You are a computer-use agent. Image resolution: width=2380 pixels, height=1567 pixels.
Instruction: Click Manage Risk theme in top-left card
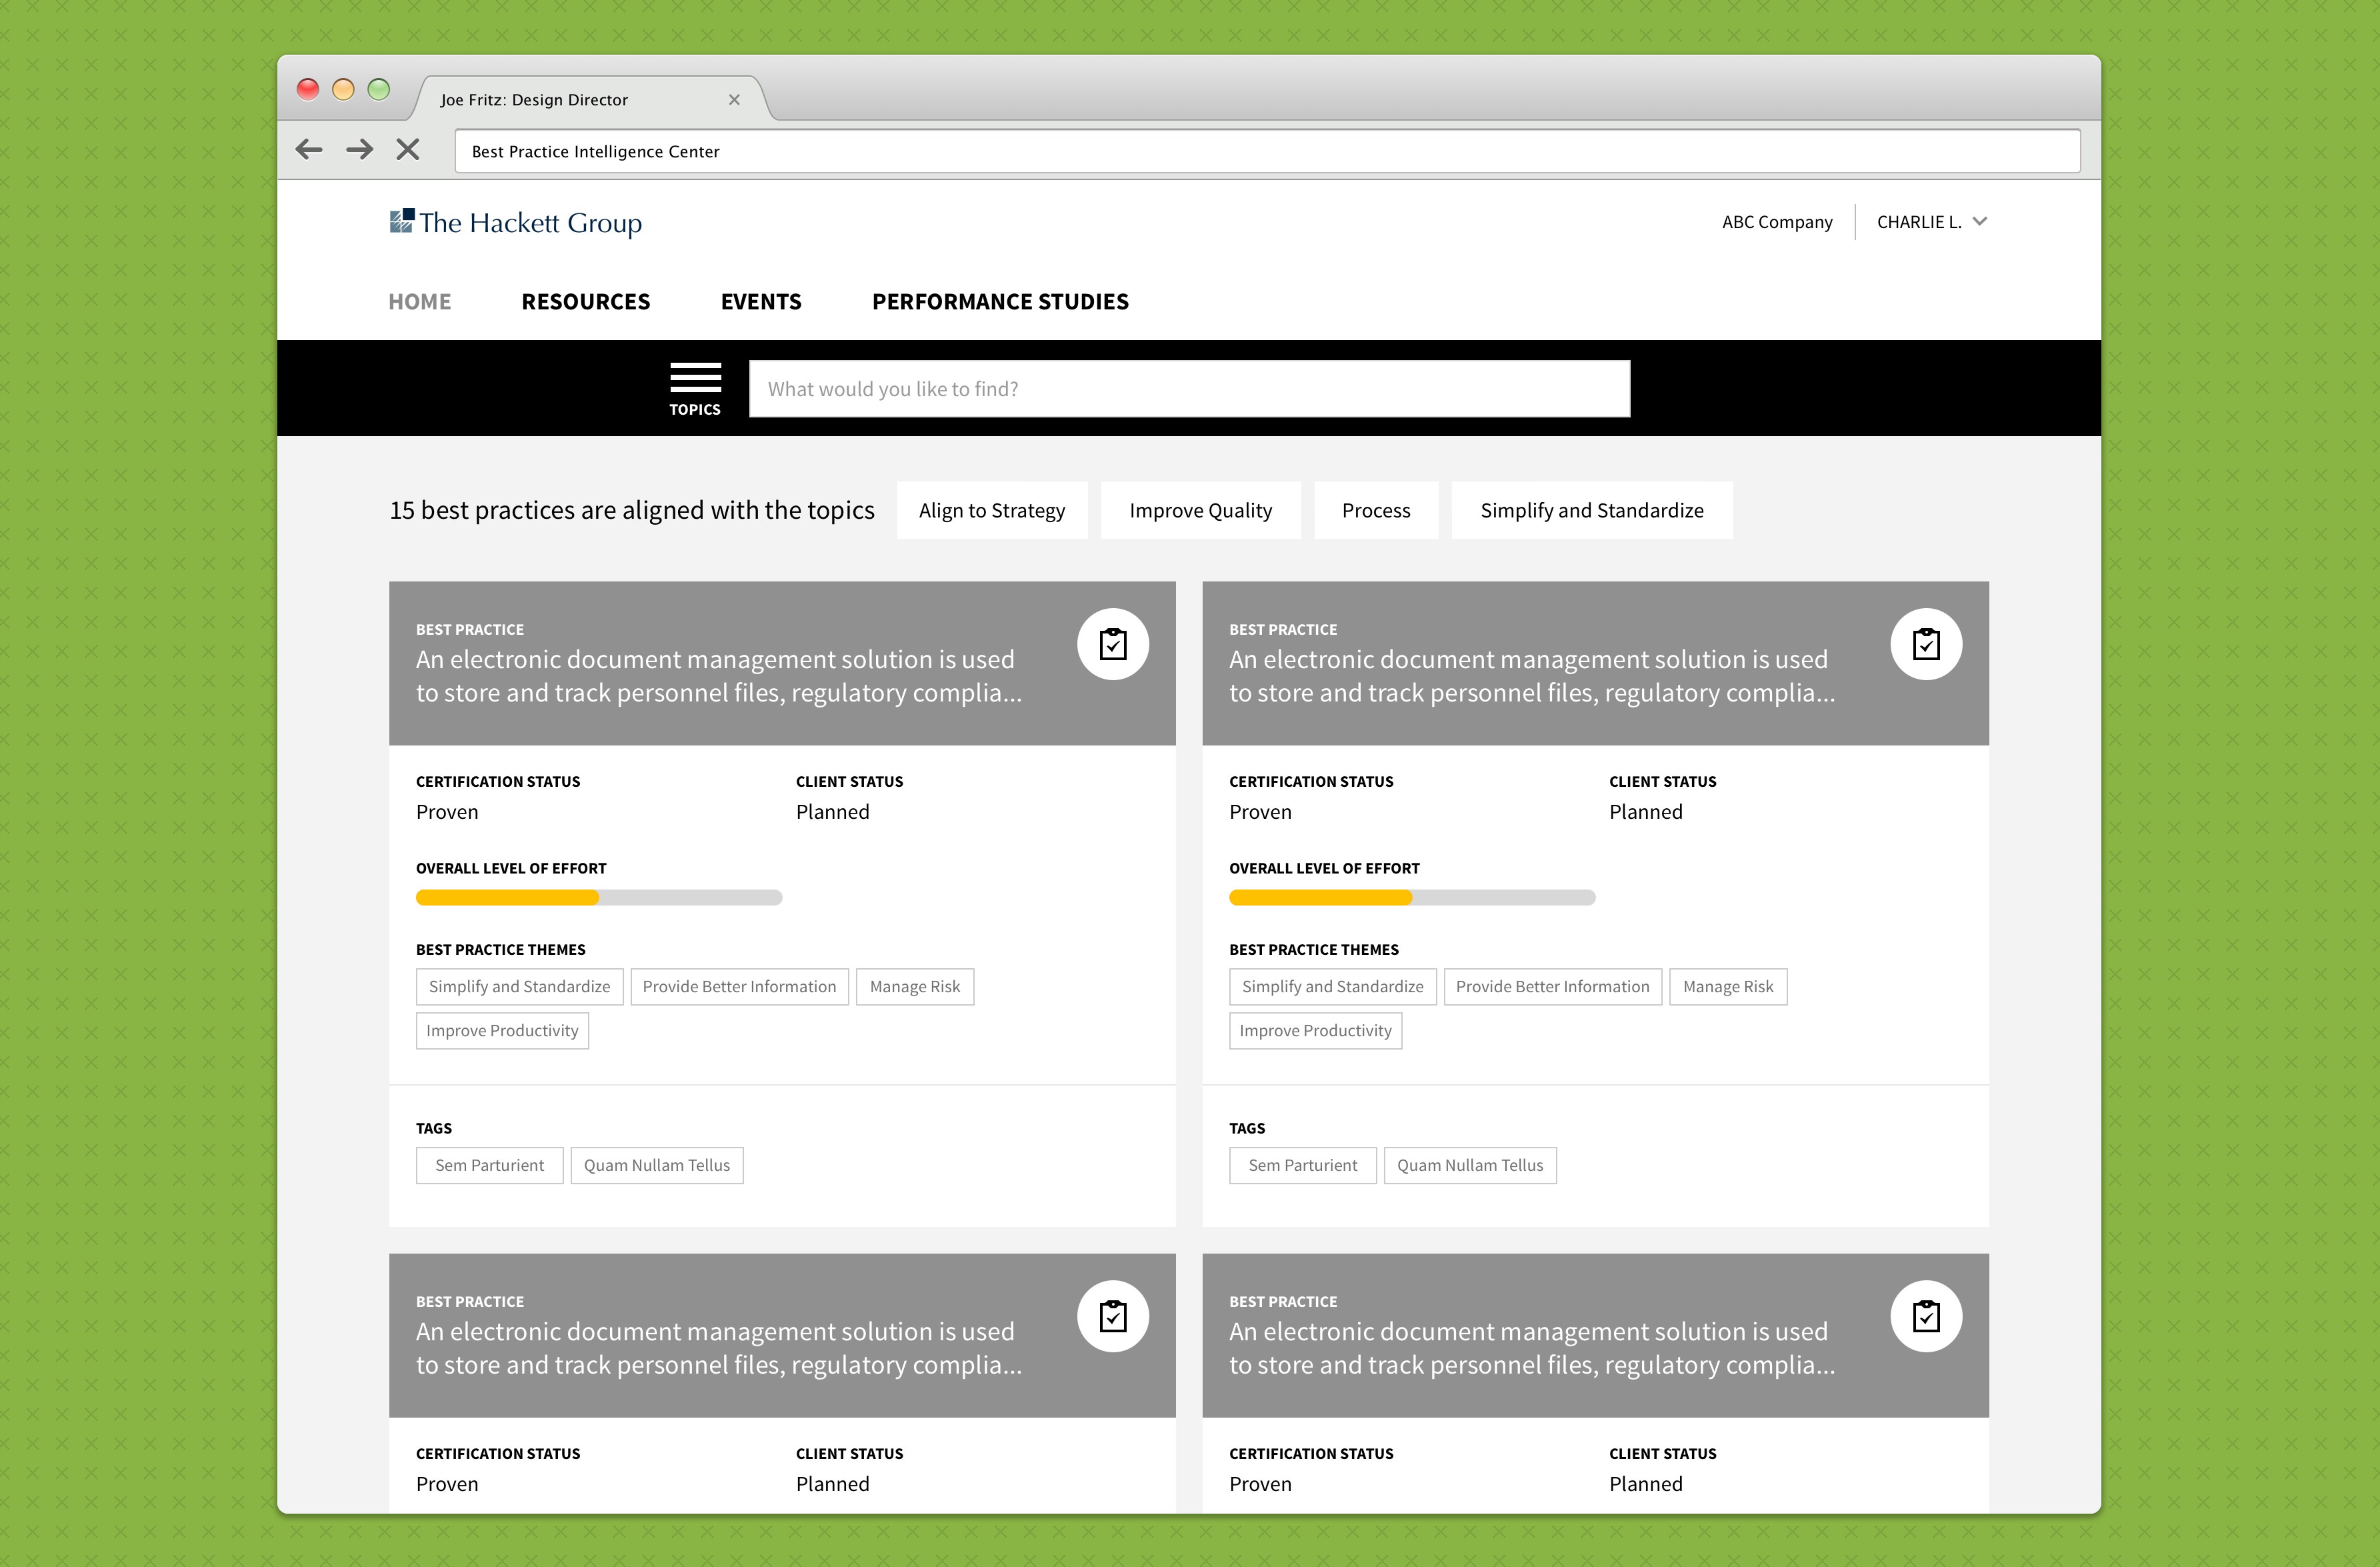click(915, 987)
